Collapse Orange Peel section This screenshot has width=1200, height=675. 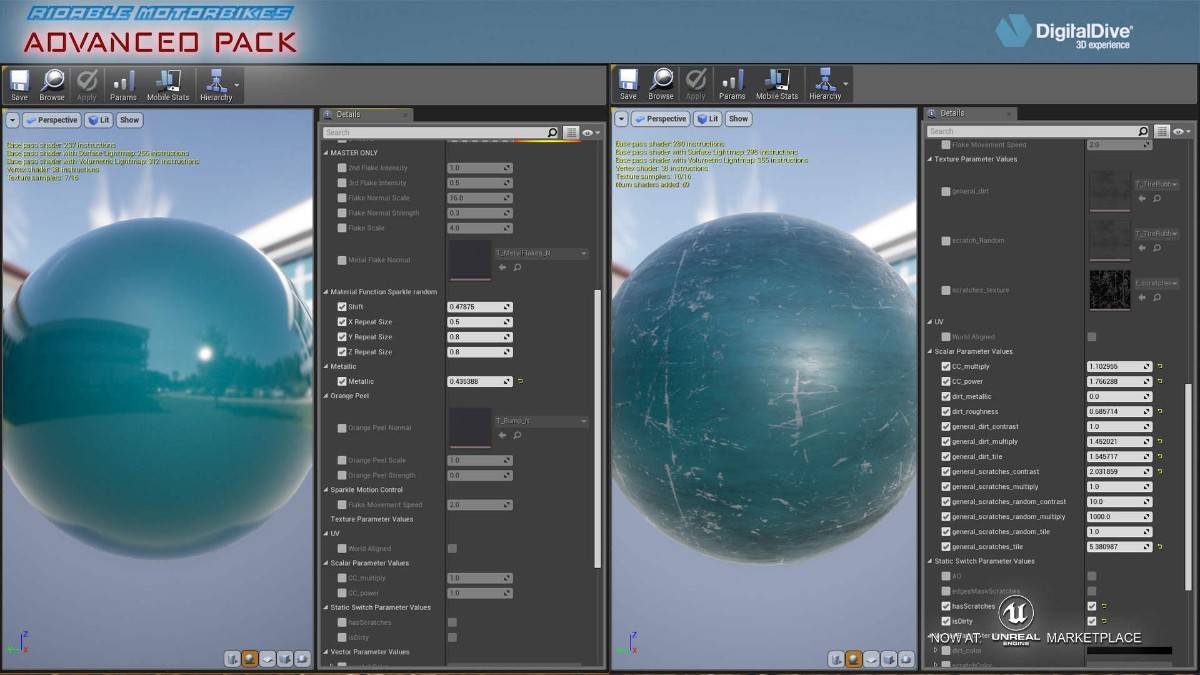(325, 396)
